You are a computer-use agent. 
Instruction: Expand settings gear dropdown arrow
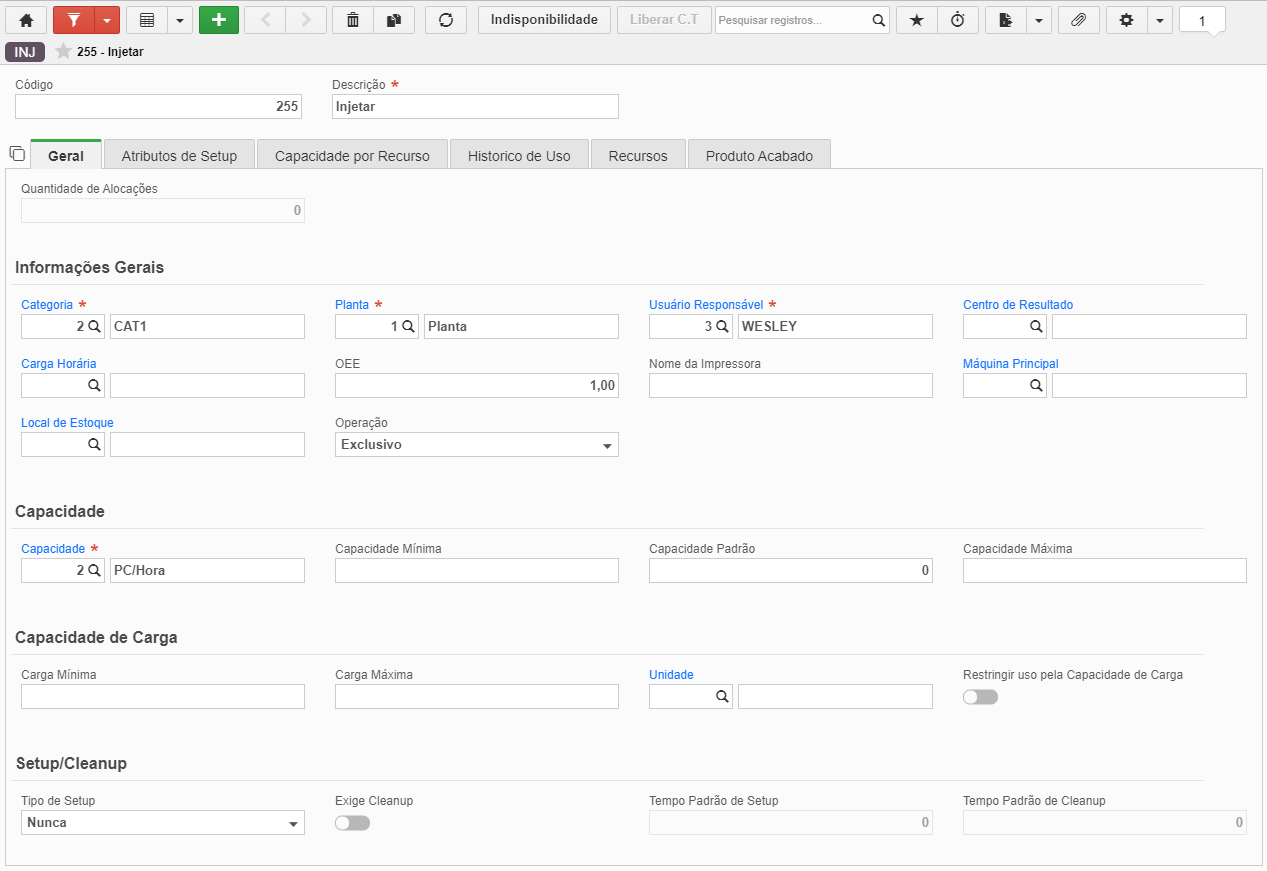(x=1160, y=20)
